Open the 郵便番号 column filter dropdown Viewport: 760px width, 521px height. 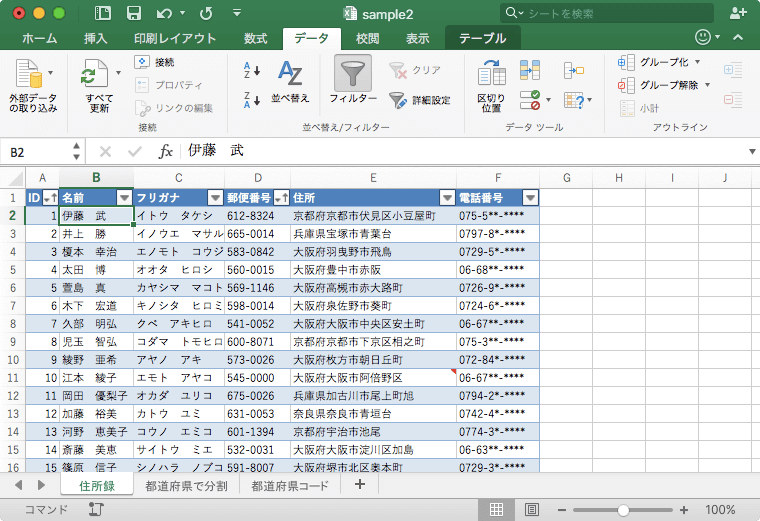point(282,198)
